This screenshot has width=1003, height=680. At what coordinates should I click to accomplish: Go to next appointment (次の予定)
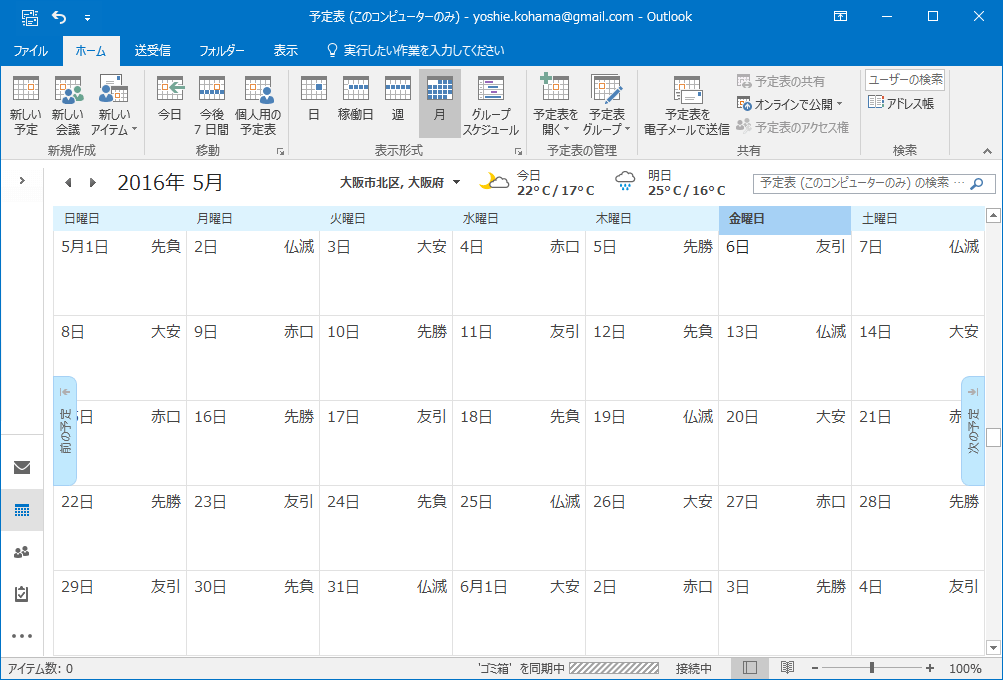tap(972, 431)
